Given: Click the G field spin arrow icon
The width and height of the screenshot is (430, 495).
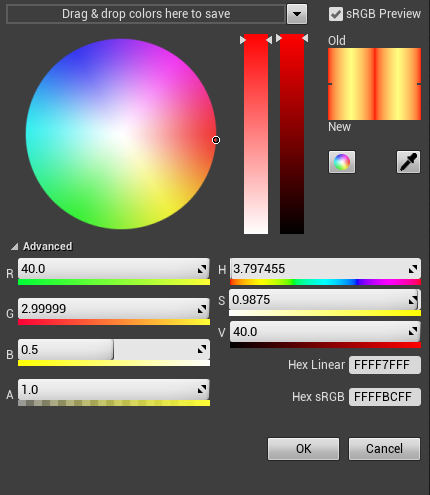Looking at the screenshot, I should pos(202,309).
